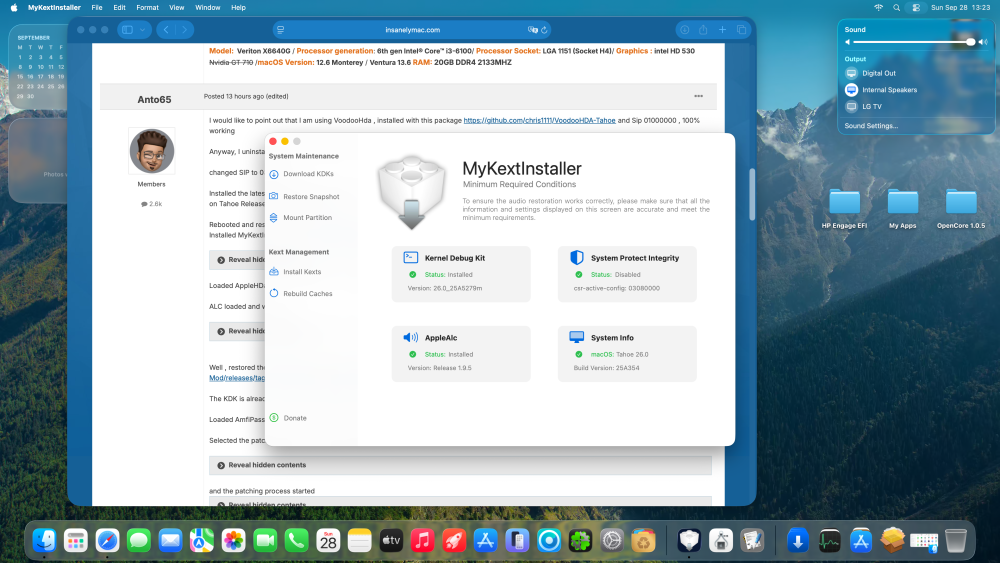The height and width of the screenshot is (563, 1000).
Task: Select Digital Out sound output
Action: coord(871,73)
